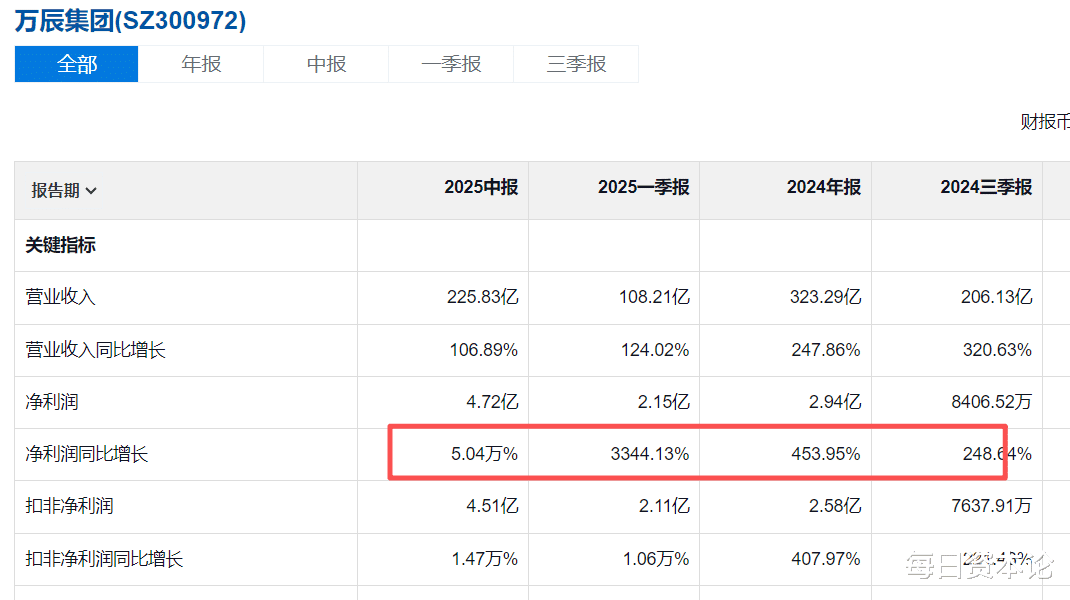The image size is (1070, 600).
Task: Click the 5.04万% net profit growth cell
Action: coord(484,454)
